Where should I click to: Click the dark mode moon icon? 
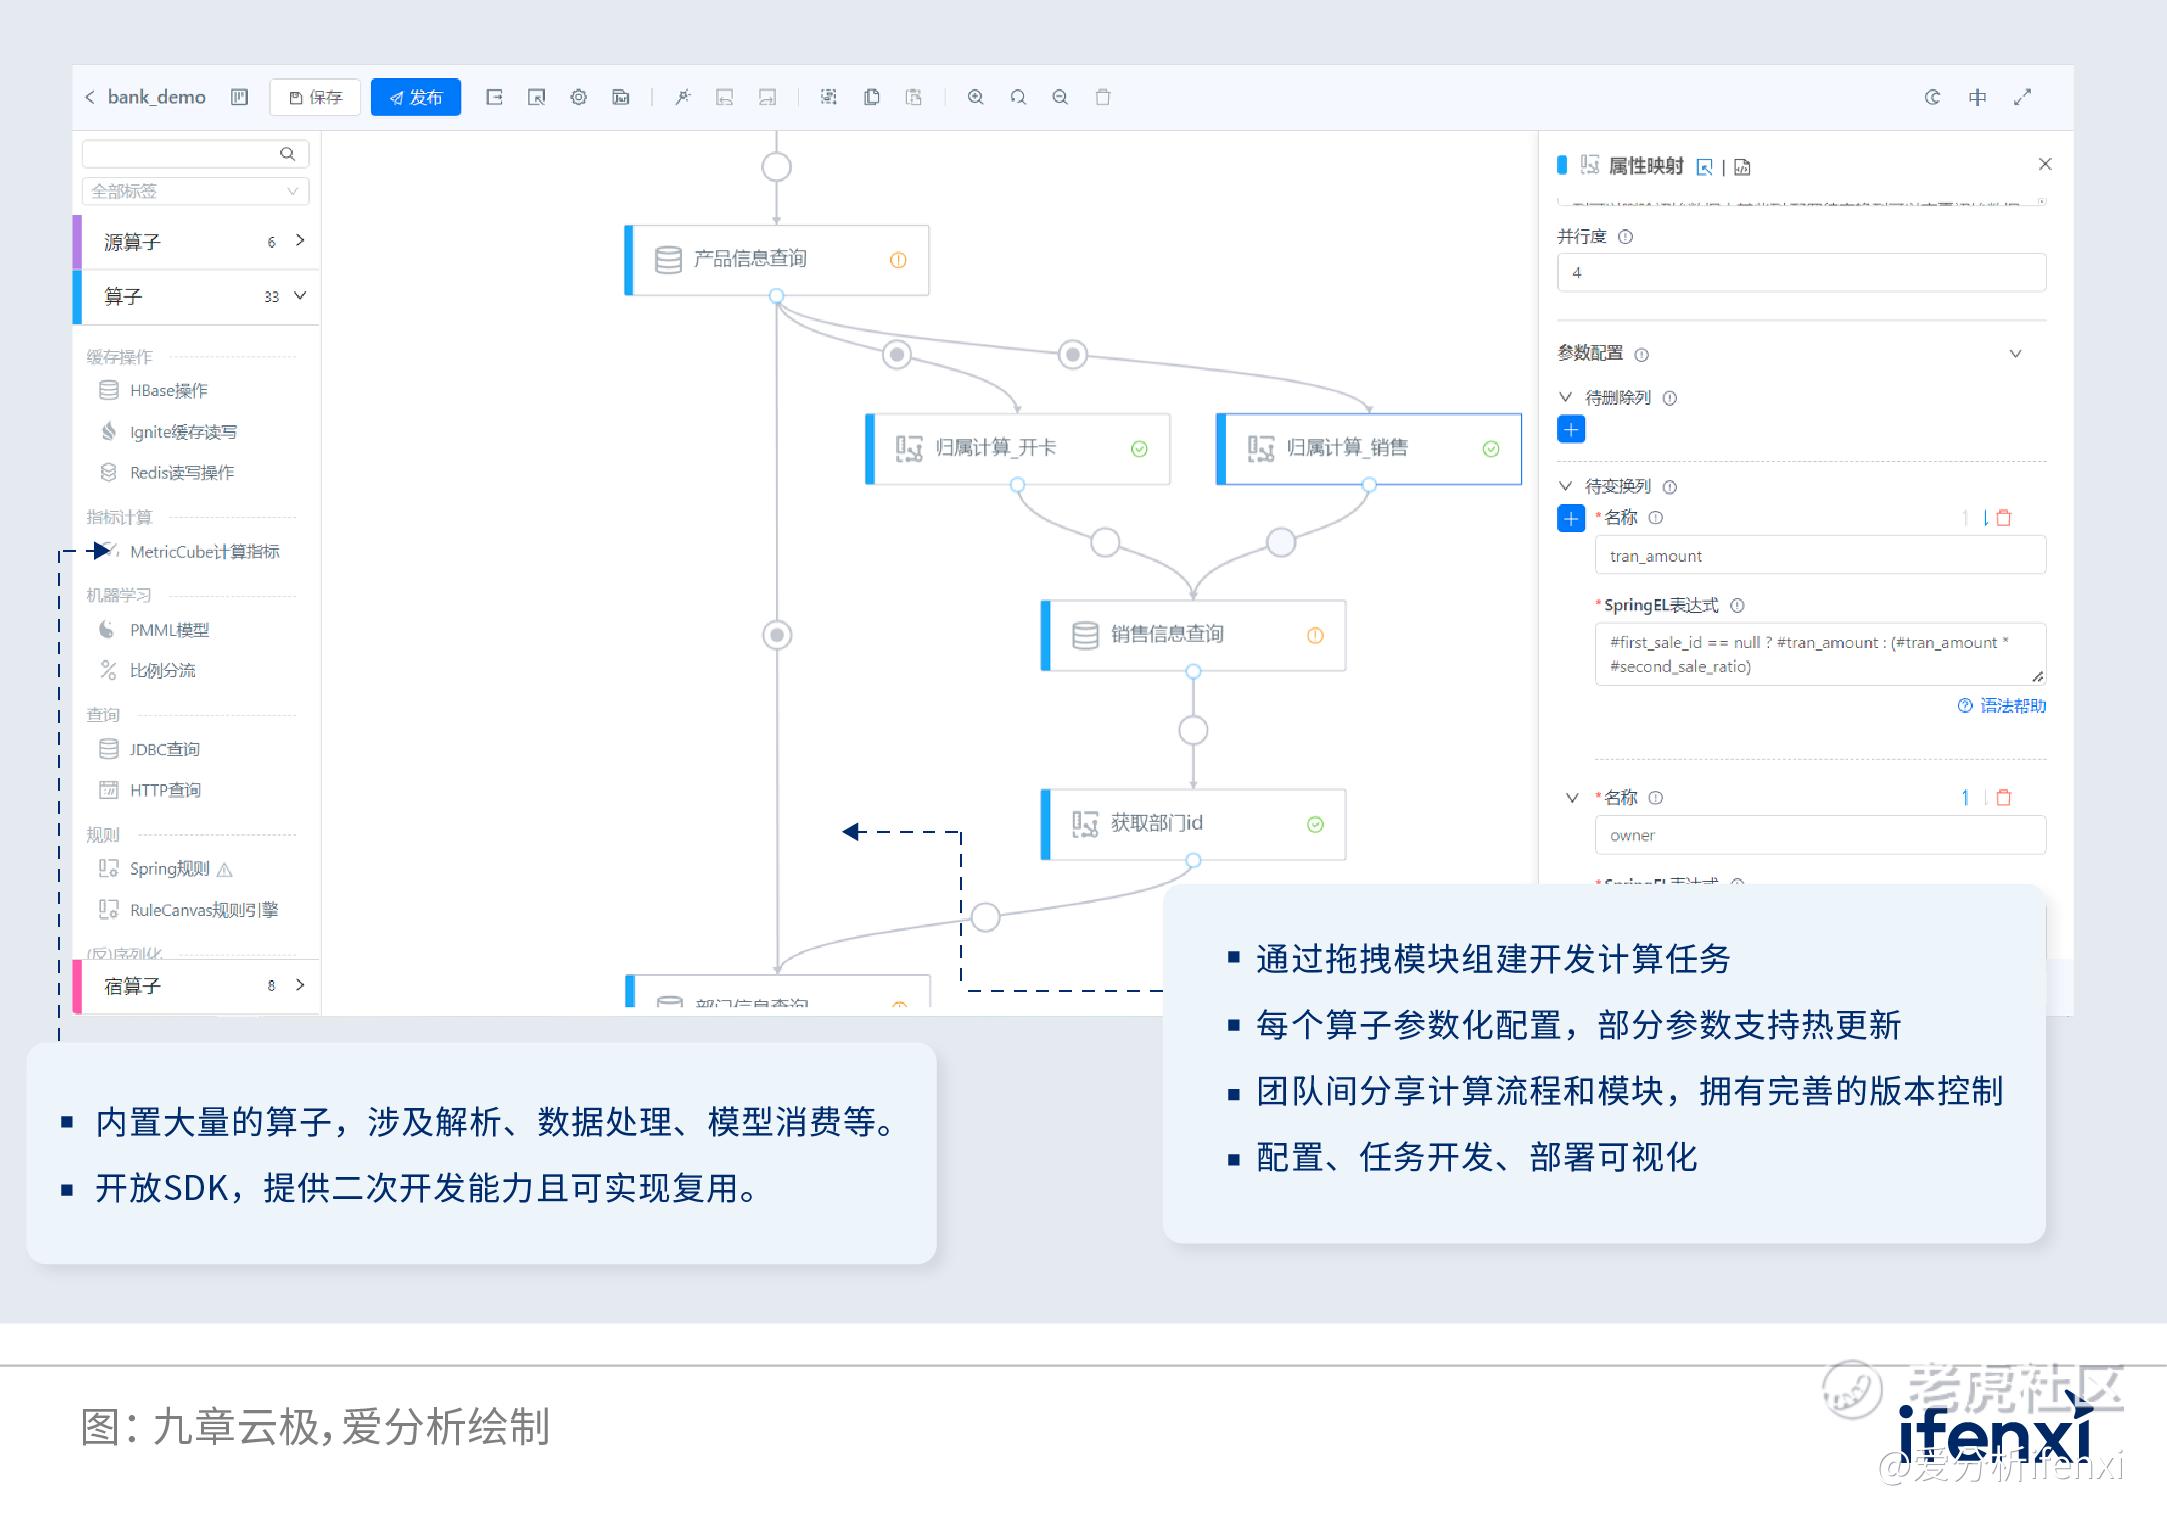(1932, 97)
